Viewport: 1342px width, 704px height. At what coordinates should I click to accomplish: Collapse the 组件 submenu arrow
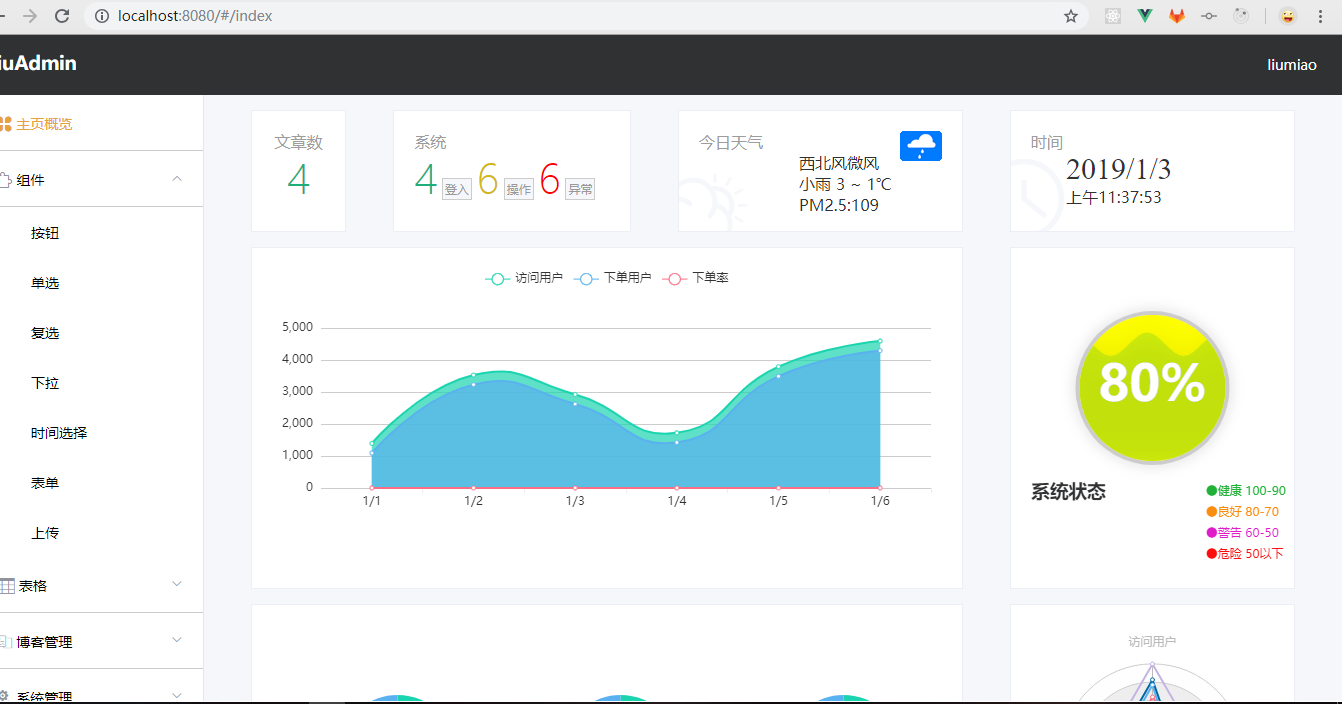177,179
